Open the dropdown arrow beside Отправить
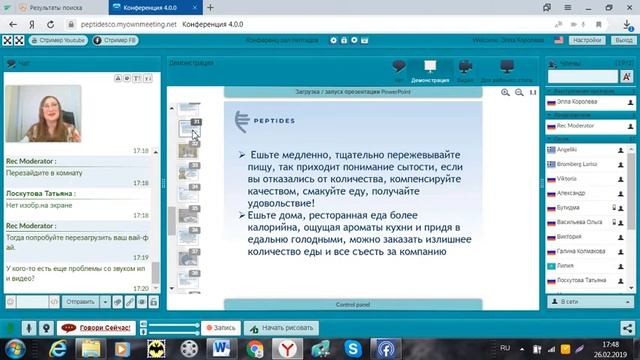 coord(105,302)
